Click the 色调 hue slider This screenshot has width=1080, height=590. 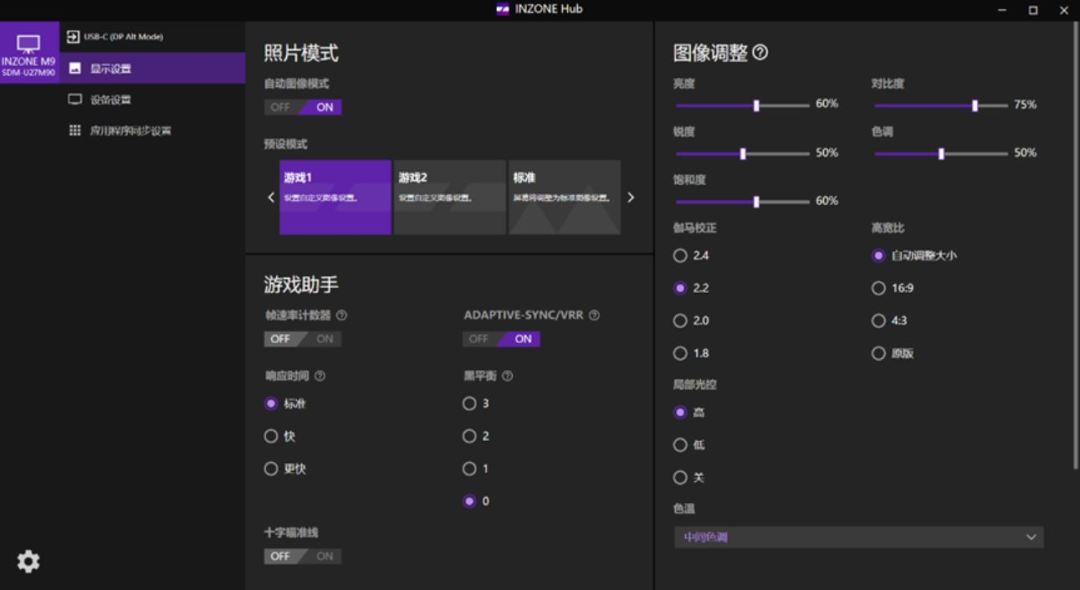(941, 154)
